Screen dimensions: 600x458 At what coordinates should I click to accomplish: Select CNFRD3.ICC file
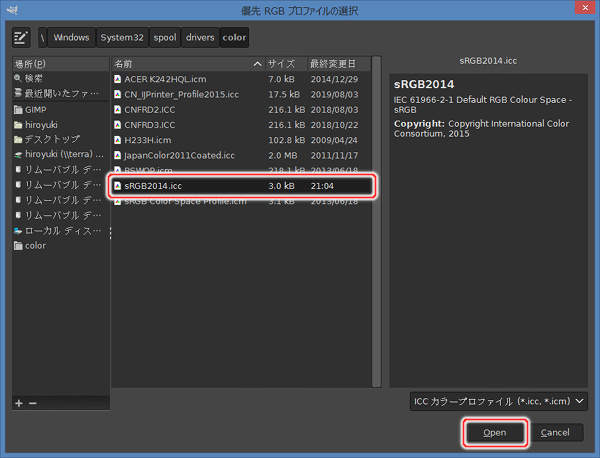(x=241, y=125)
